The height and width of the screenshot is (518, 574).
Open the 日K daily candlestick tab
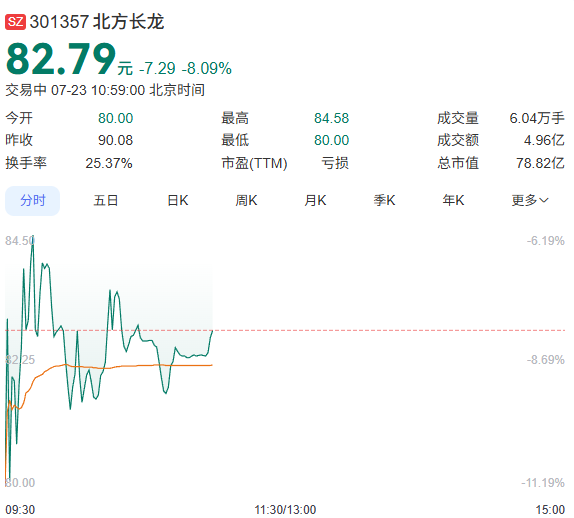tap(178, 201)
